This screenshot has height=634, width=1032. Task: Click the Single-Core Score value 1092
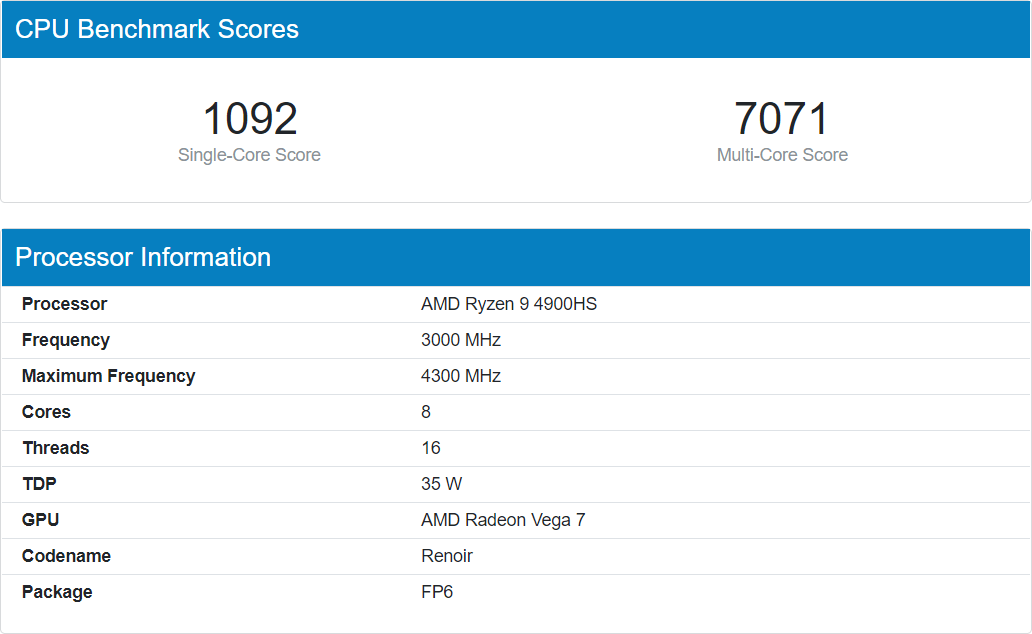(249, 119)
